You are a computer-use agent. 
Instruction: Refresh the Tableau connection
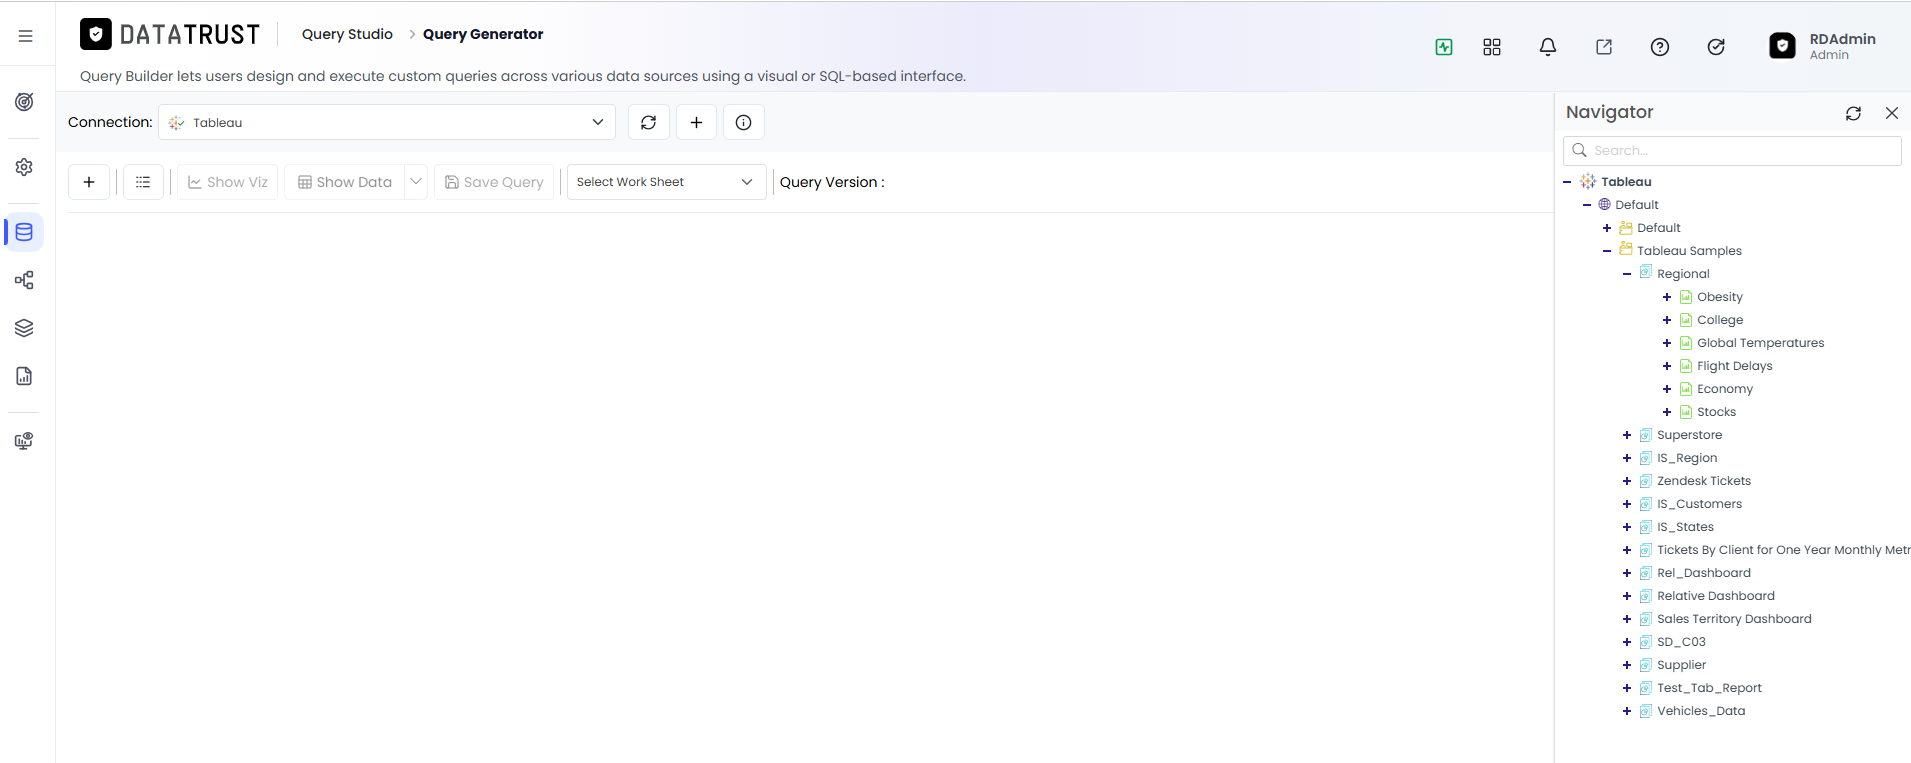[x=648, y=122]
